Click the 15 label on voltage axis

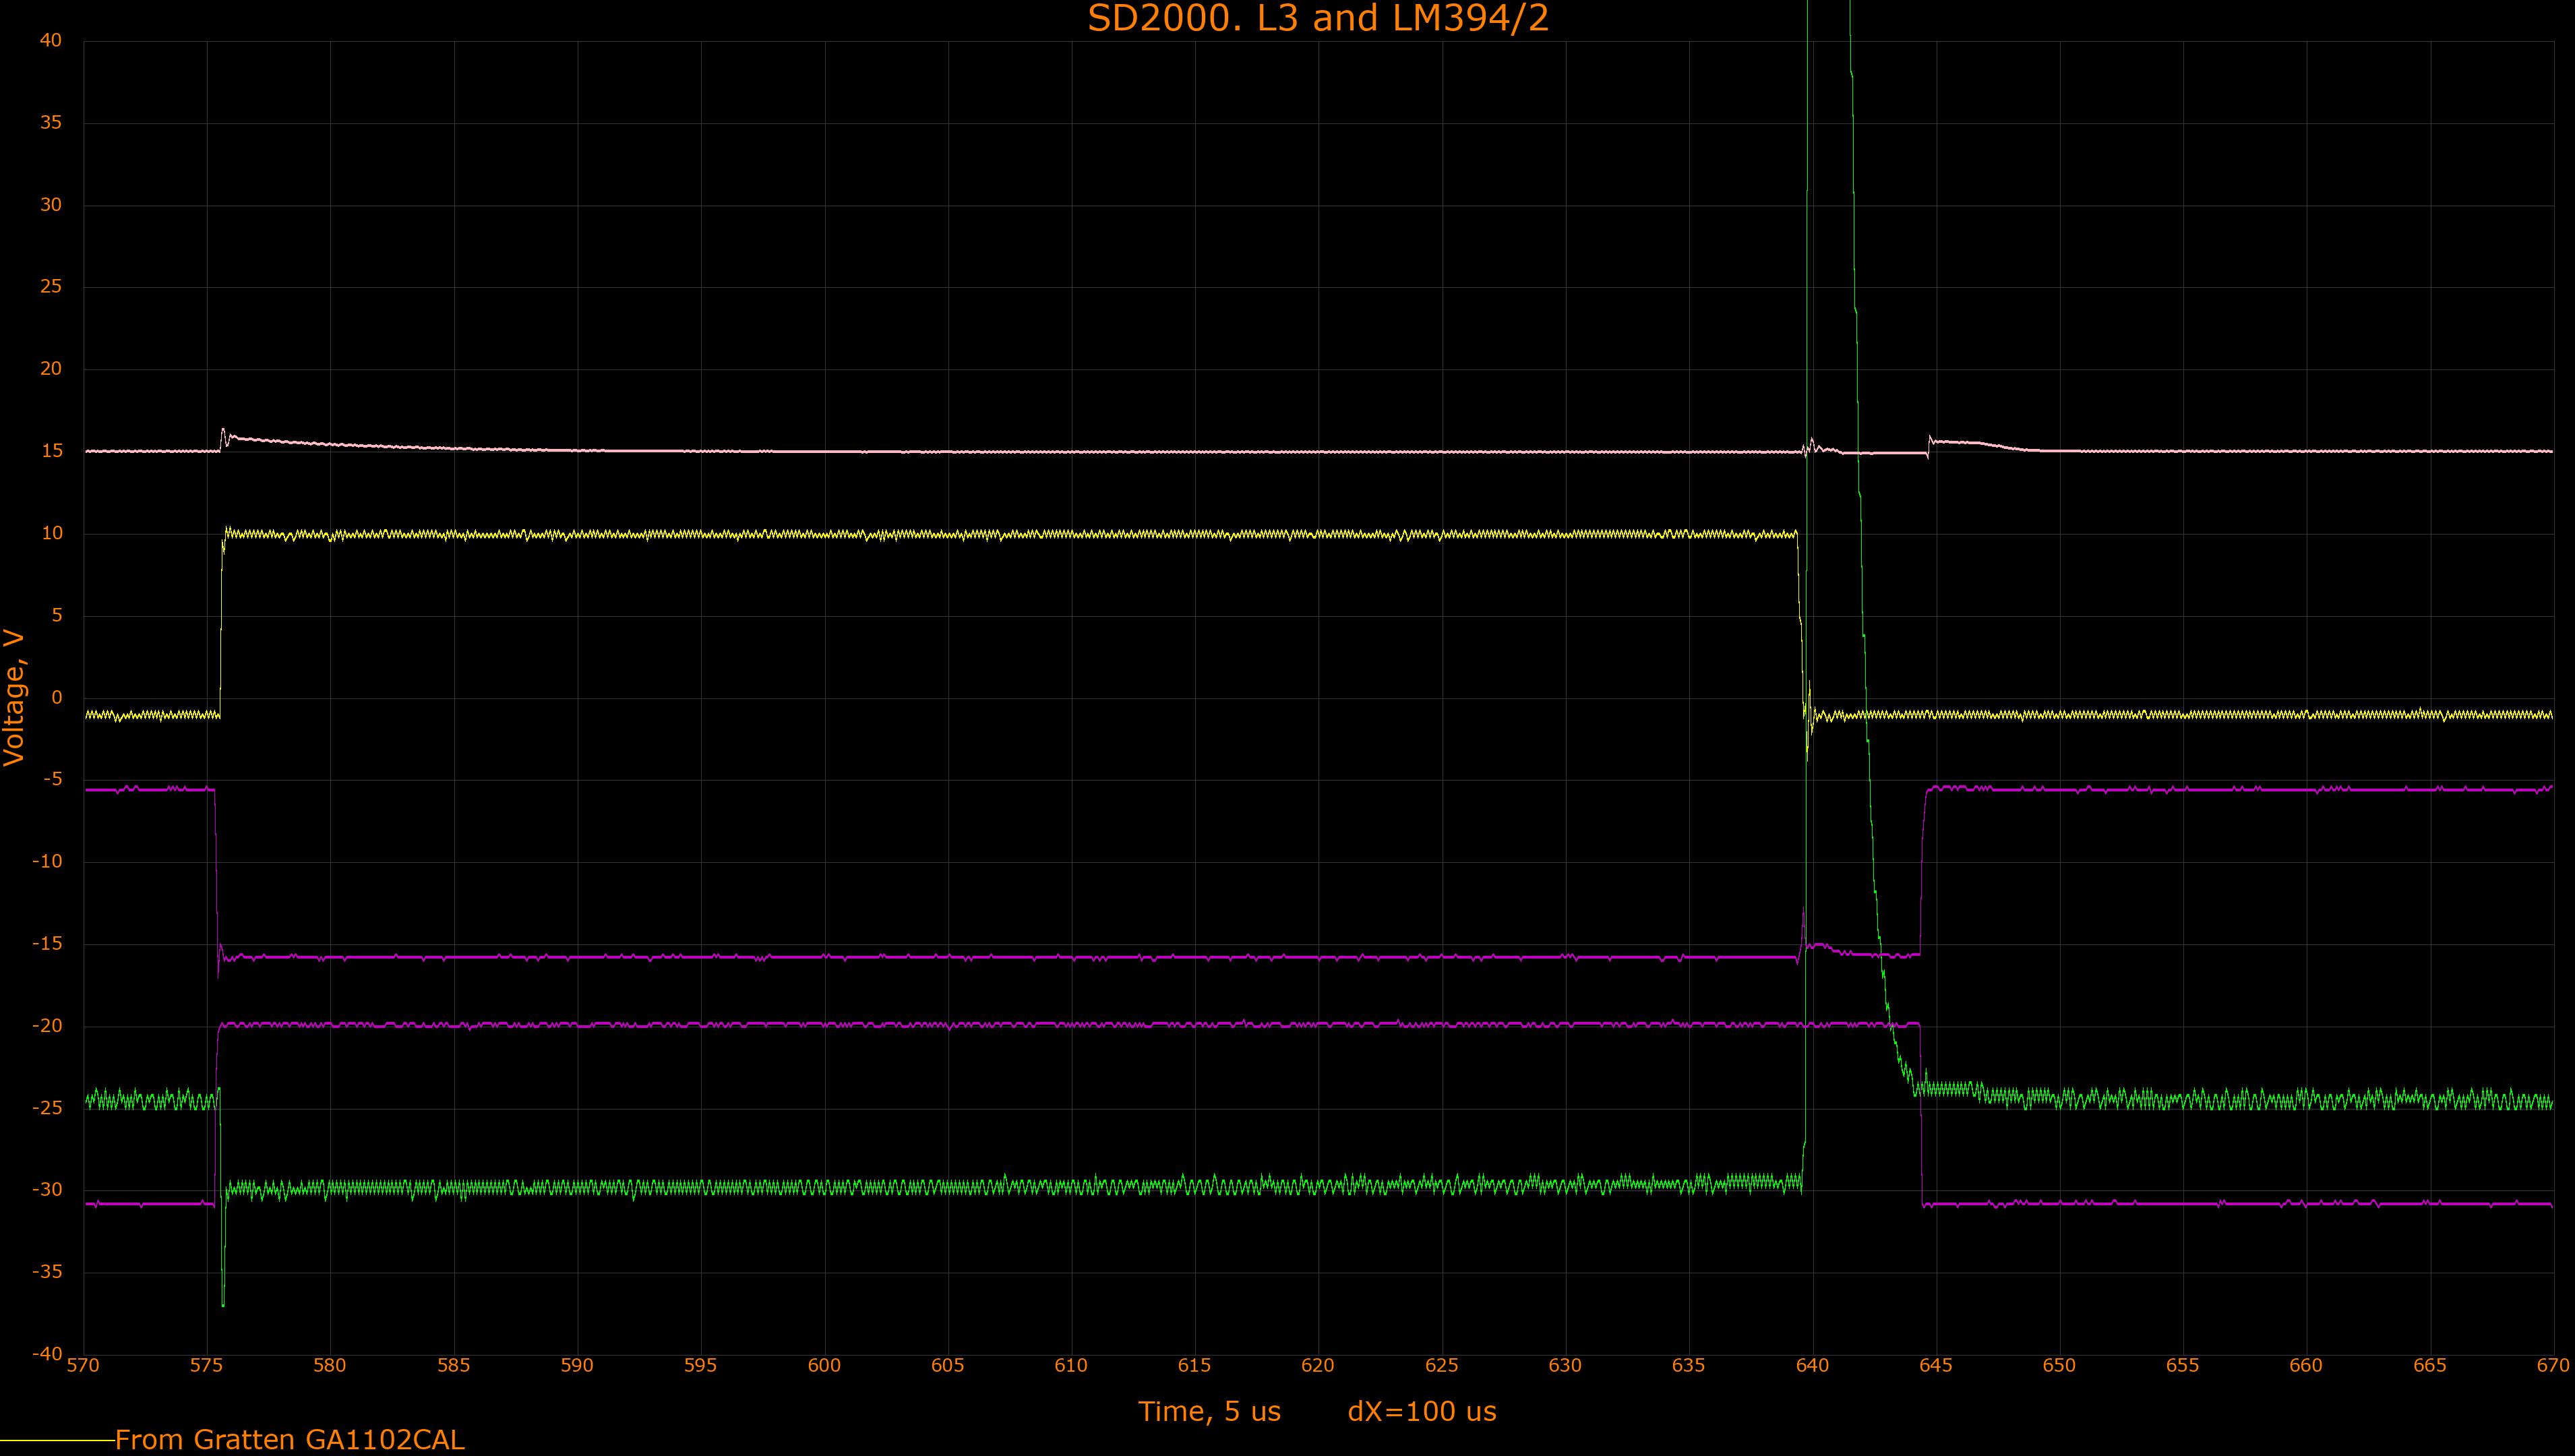tap(52, 451)
